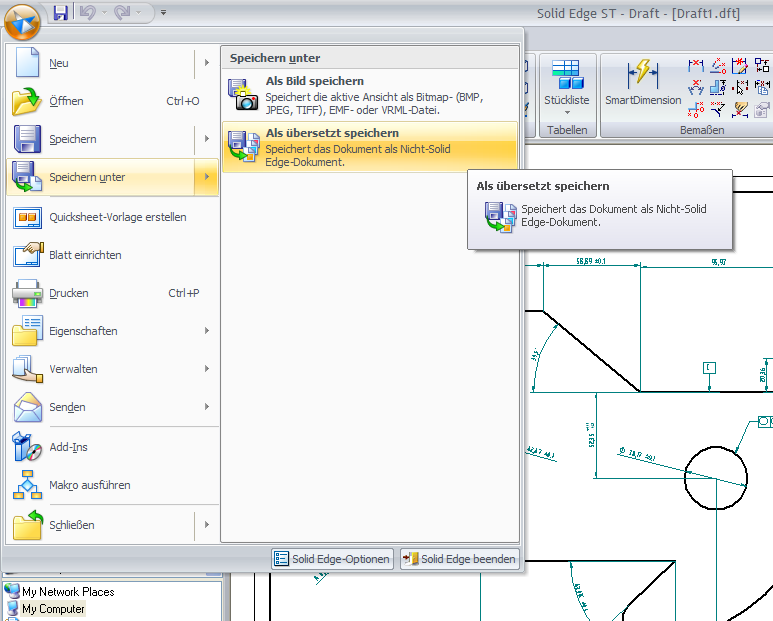
Task: Choose Als Bild speichern option
Action: coord(370,94)
